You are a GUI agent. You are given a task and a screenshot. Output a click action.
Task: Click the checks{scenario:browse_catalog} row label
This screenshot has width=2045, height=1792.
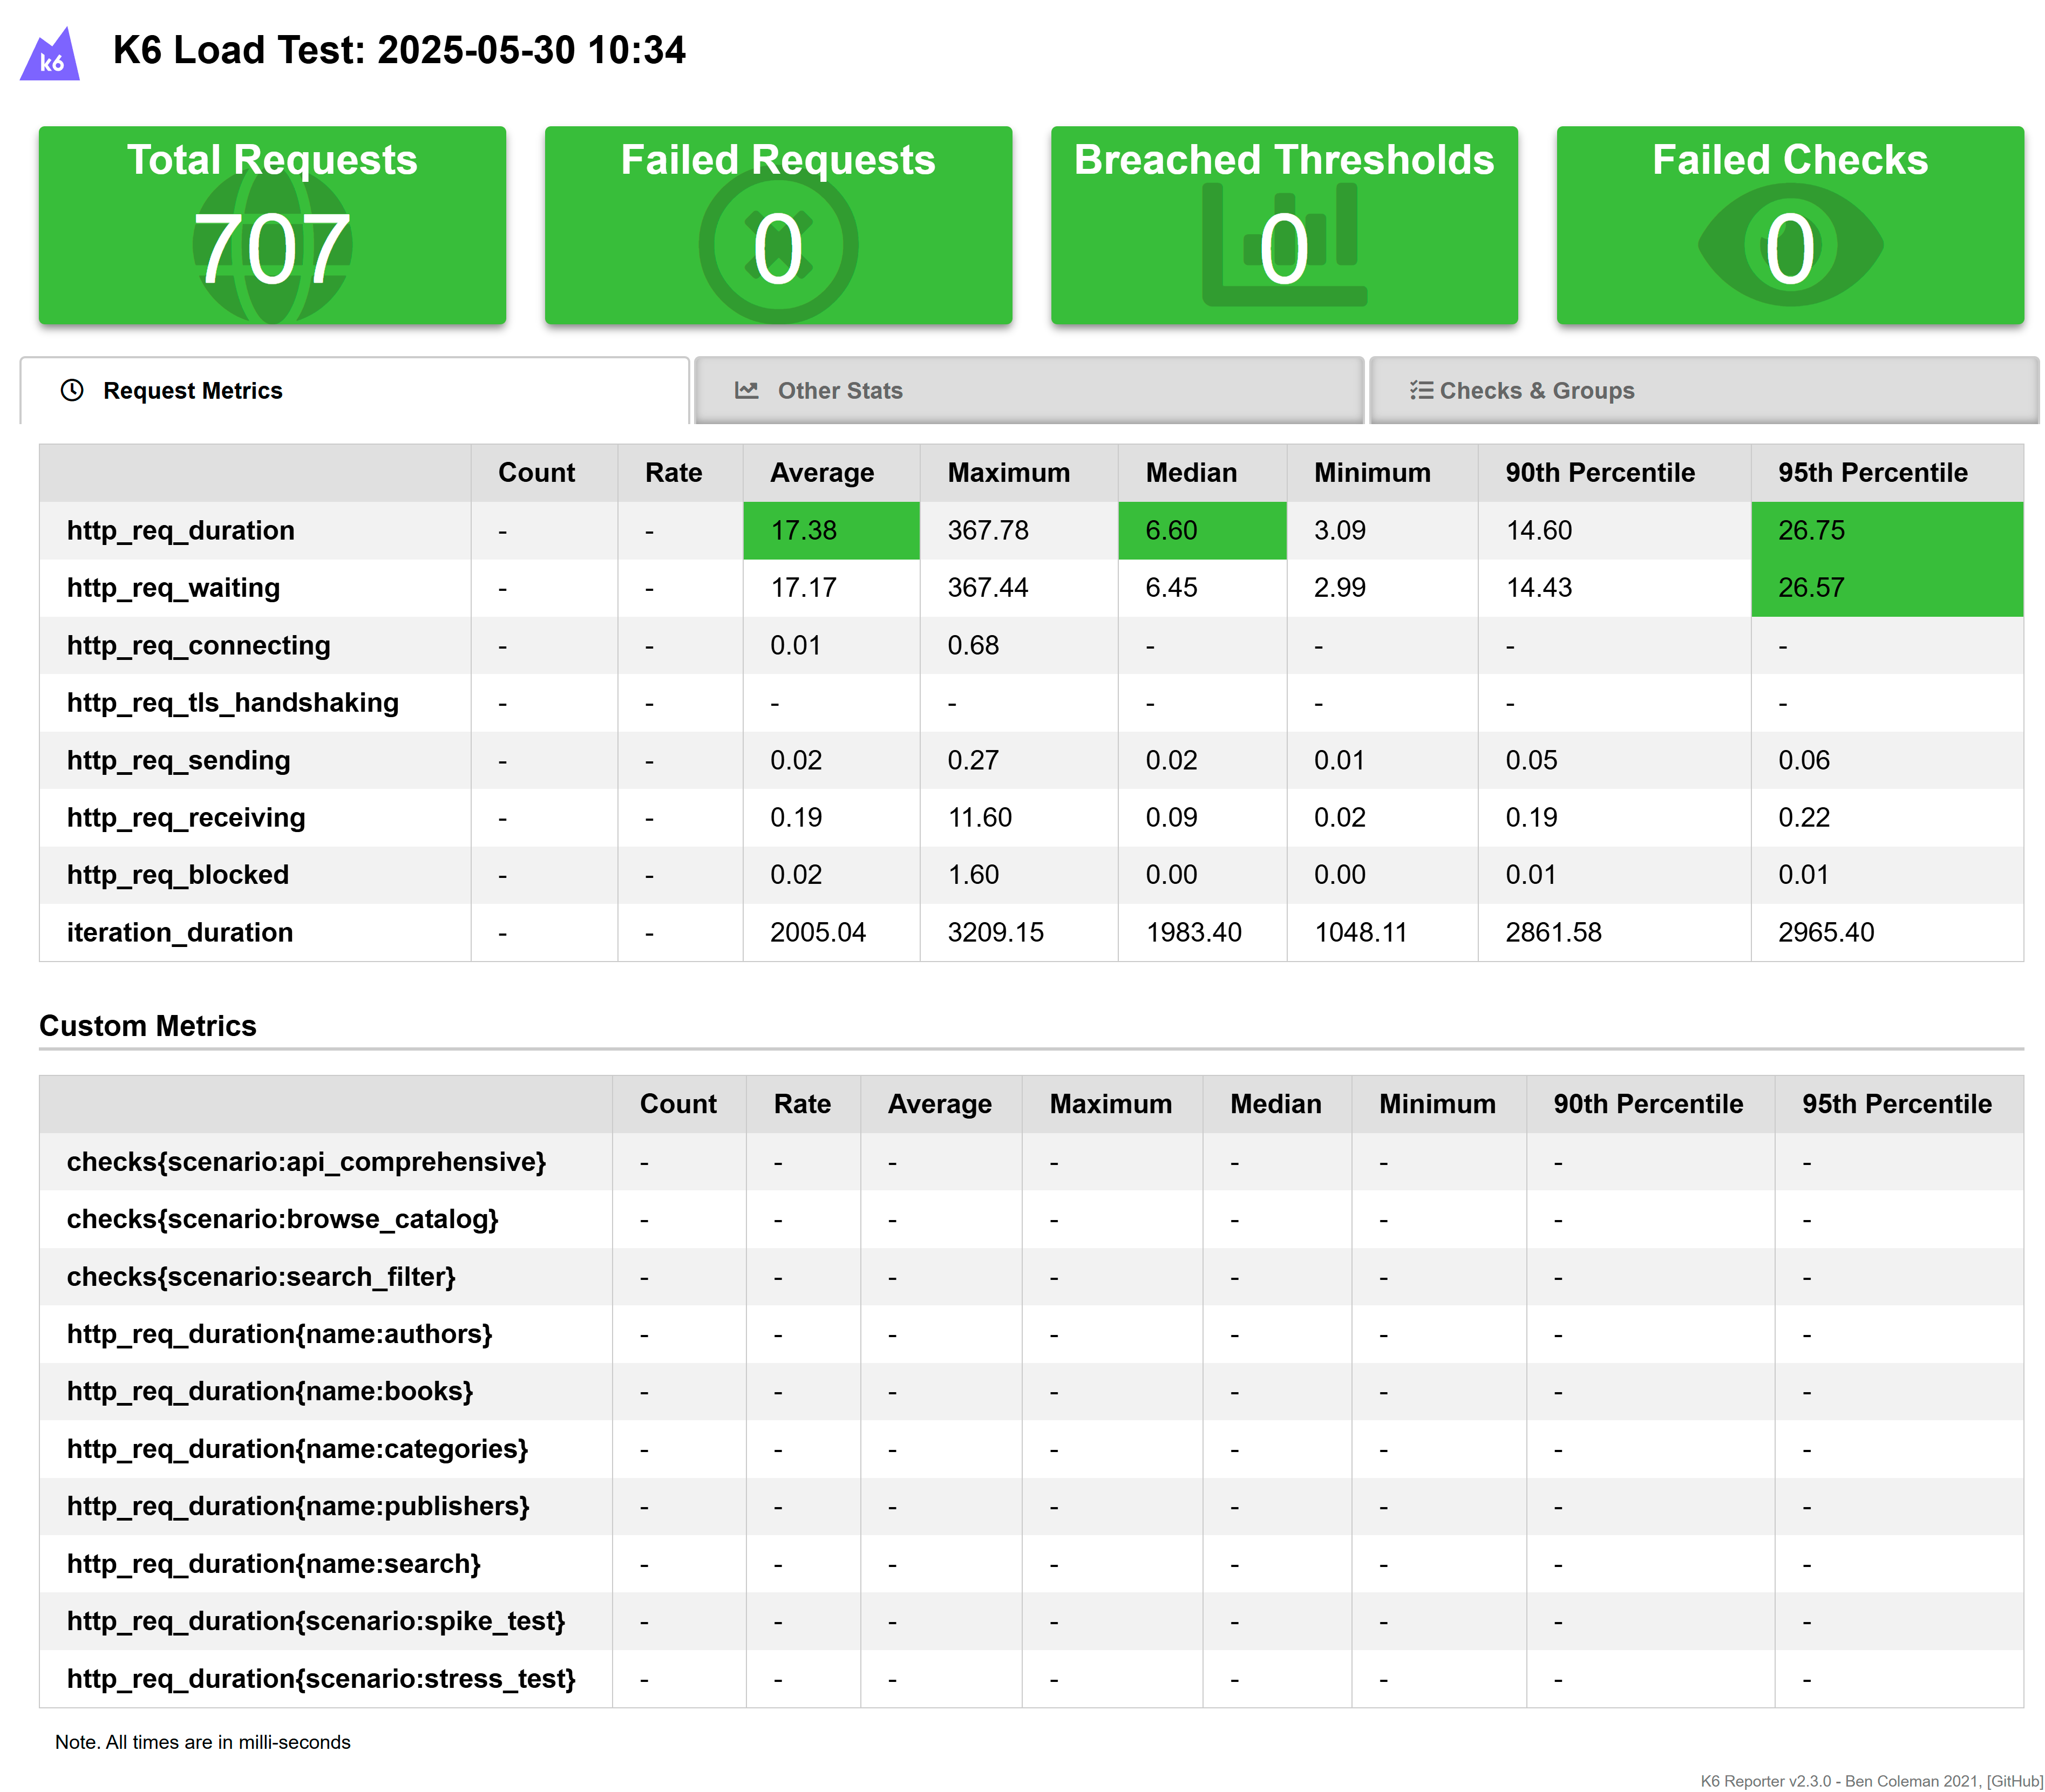tap(282, 1219)
